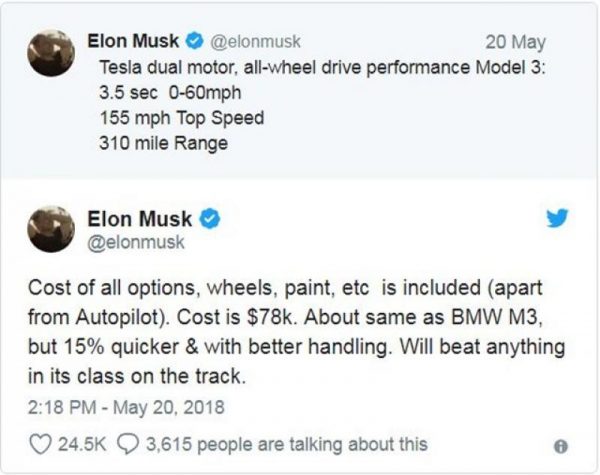Screen dimensions: 600x475
Task: Click the Twitter bird logo icon
Action: 557,218
